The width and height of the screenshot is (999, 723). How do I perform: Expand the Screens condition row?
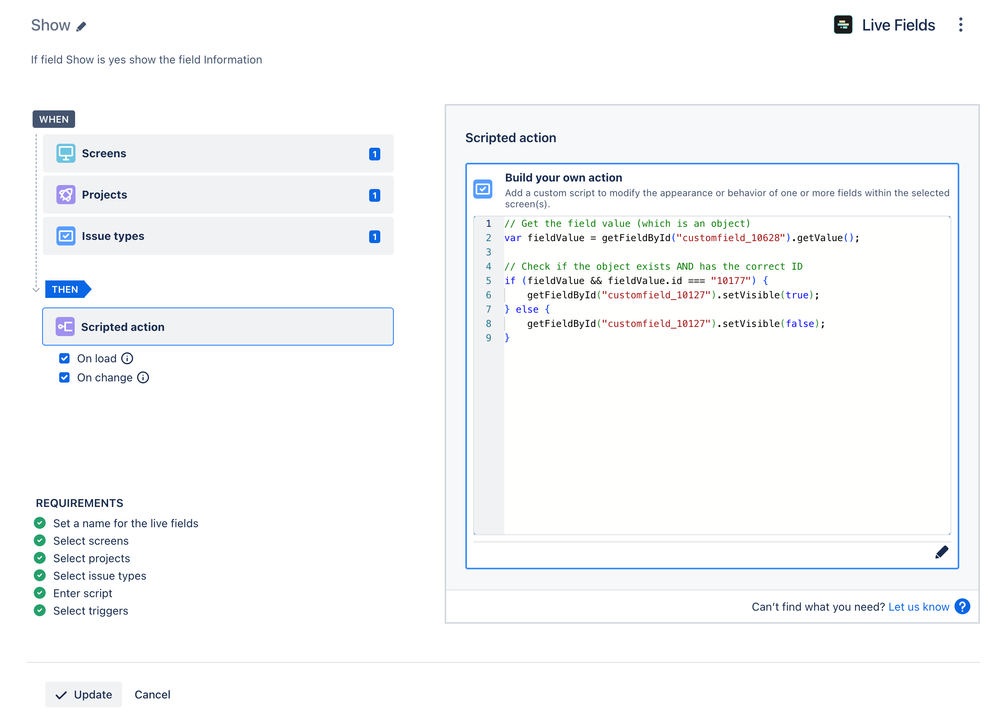[x=220, y=154]
